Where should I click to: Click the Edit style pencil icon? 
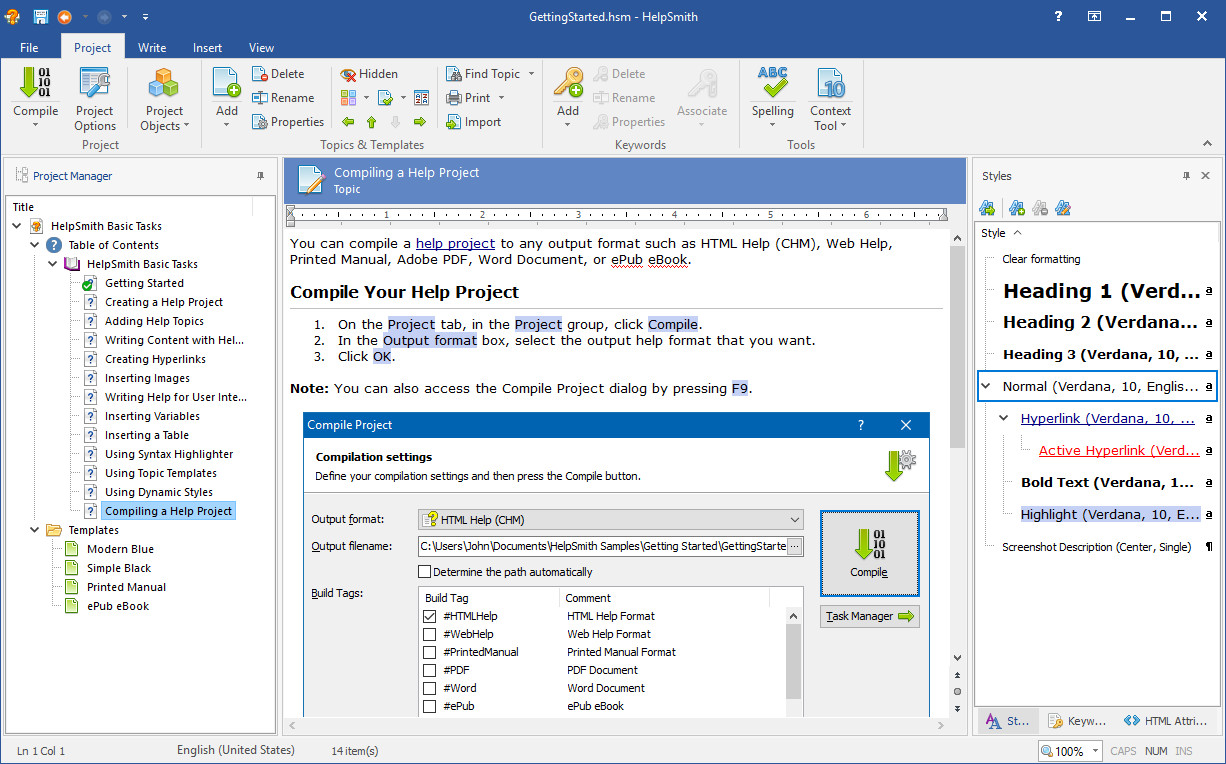click(1063, 208)
